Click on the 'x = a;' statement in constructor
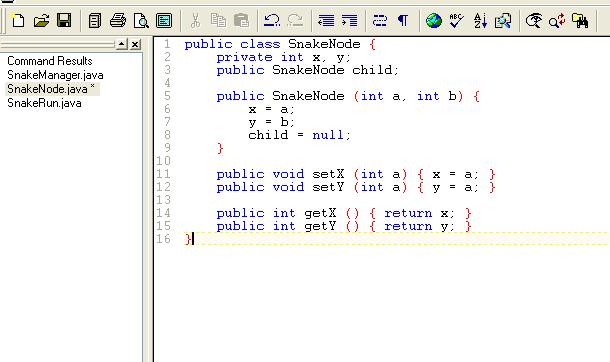Screen dimensions: 610x362 [x=272, y=109]
